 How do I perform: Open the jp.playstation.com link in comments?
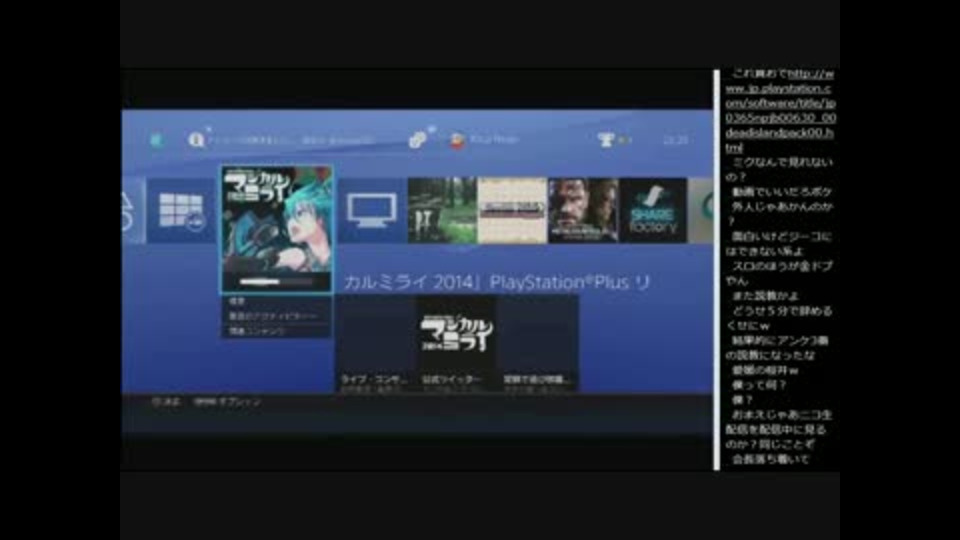781,111
